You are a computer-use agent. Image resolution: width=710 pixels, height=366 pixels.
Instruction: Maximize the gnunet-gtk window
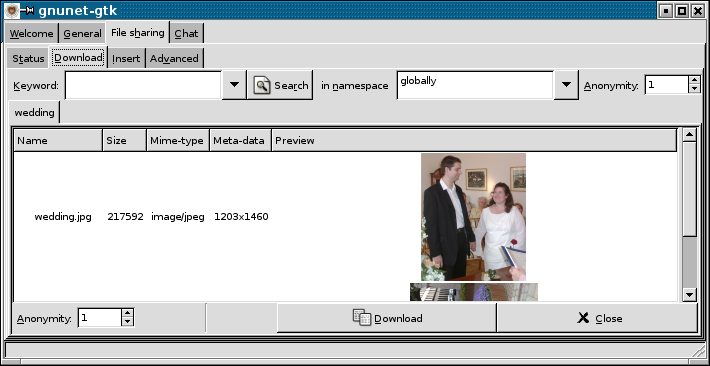[681, 11]
